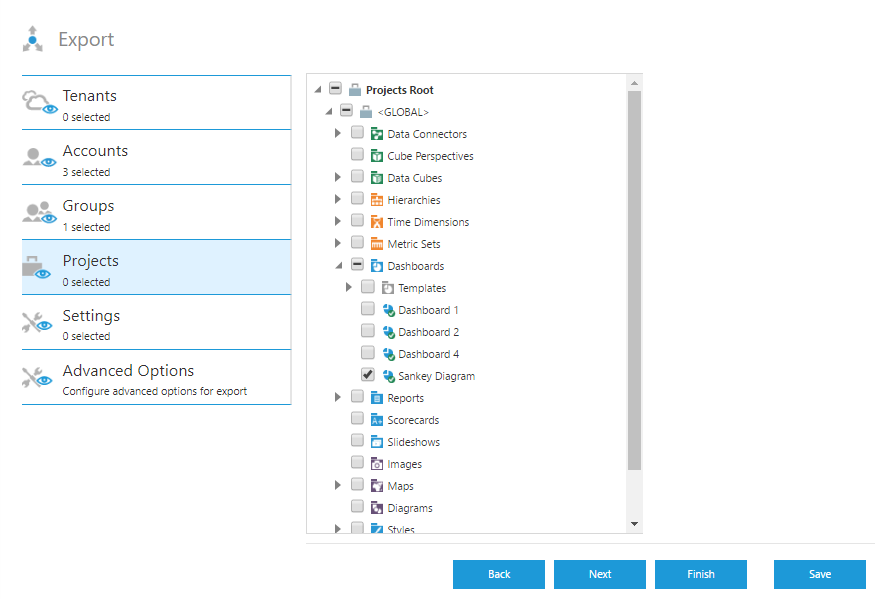Click the Cube Perspectives icon
Viewport: 895px width, 599px height.
tap(377, 156)
